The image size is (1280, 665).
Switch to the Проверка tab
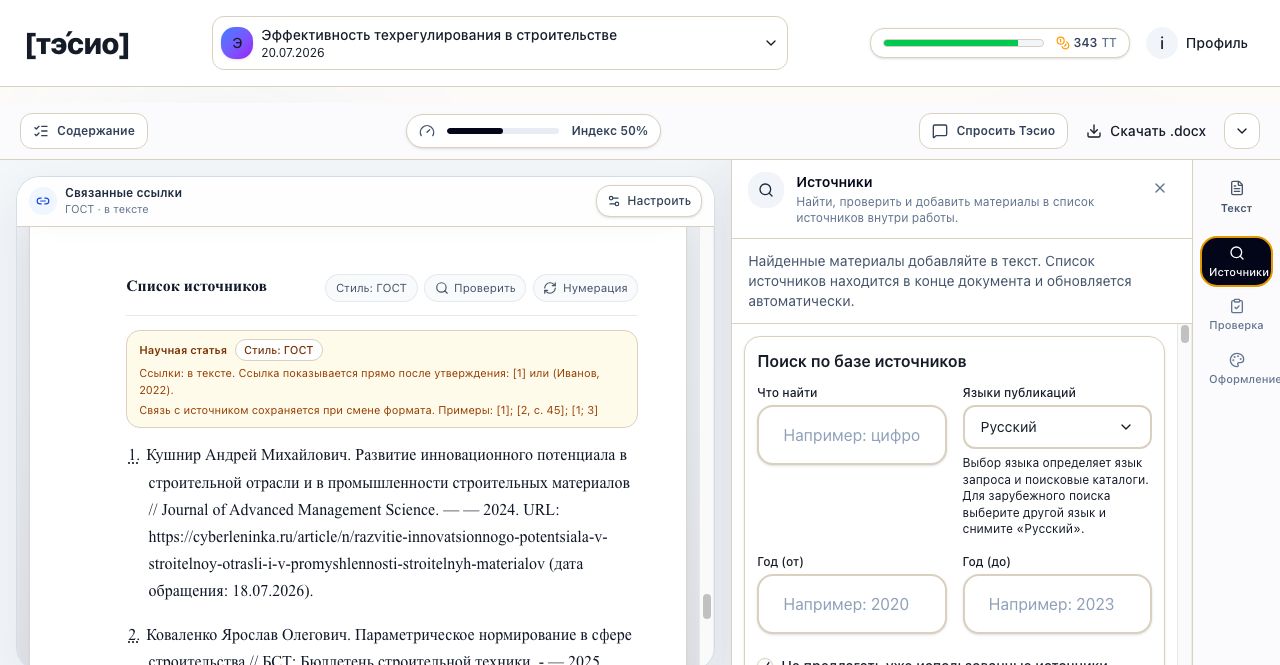tap(1236, 314)
